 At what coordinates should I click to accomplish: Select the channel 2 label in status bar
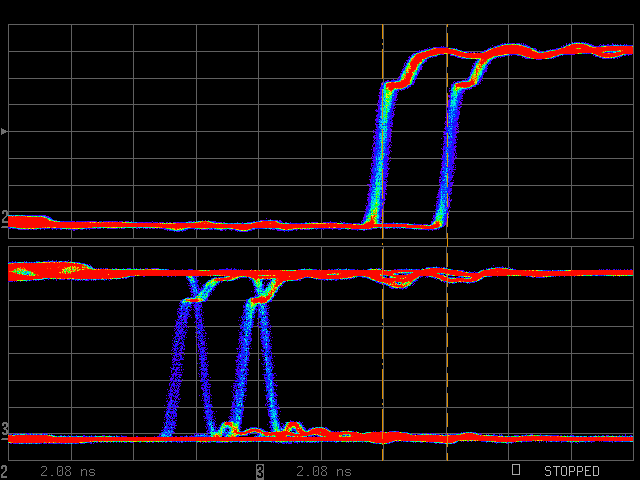(x=4, y=471)
